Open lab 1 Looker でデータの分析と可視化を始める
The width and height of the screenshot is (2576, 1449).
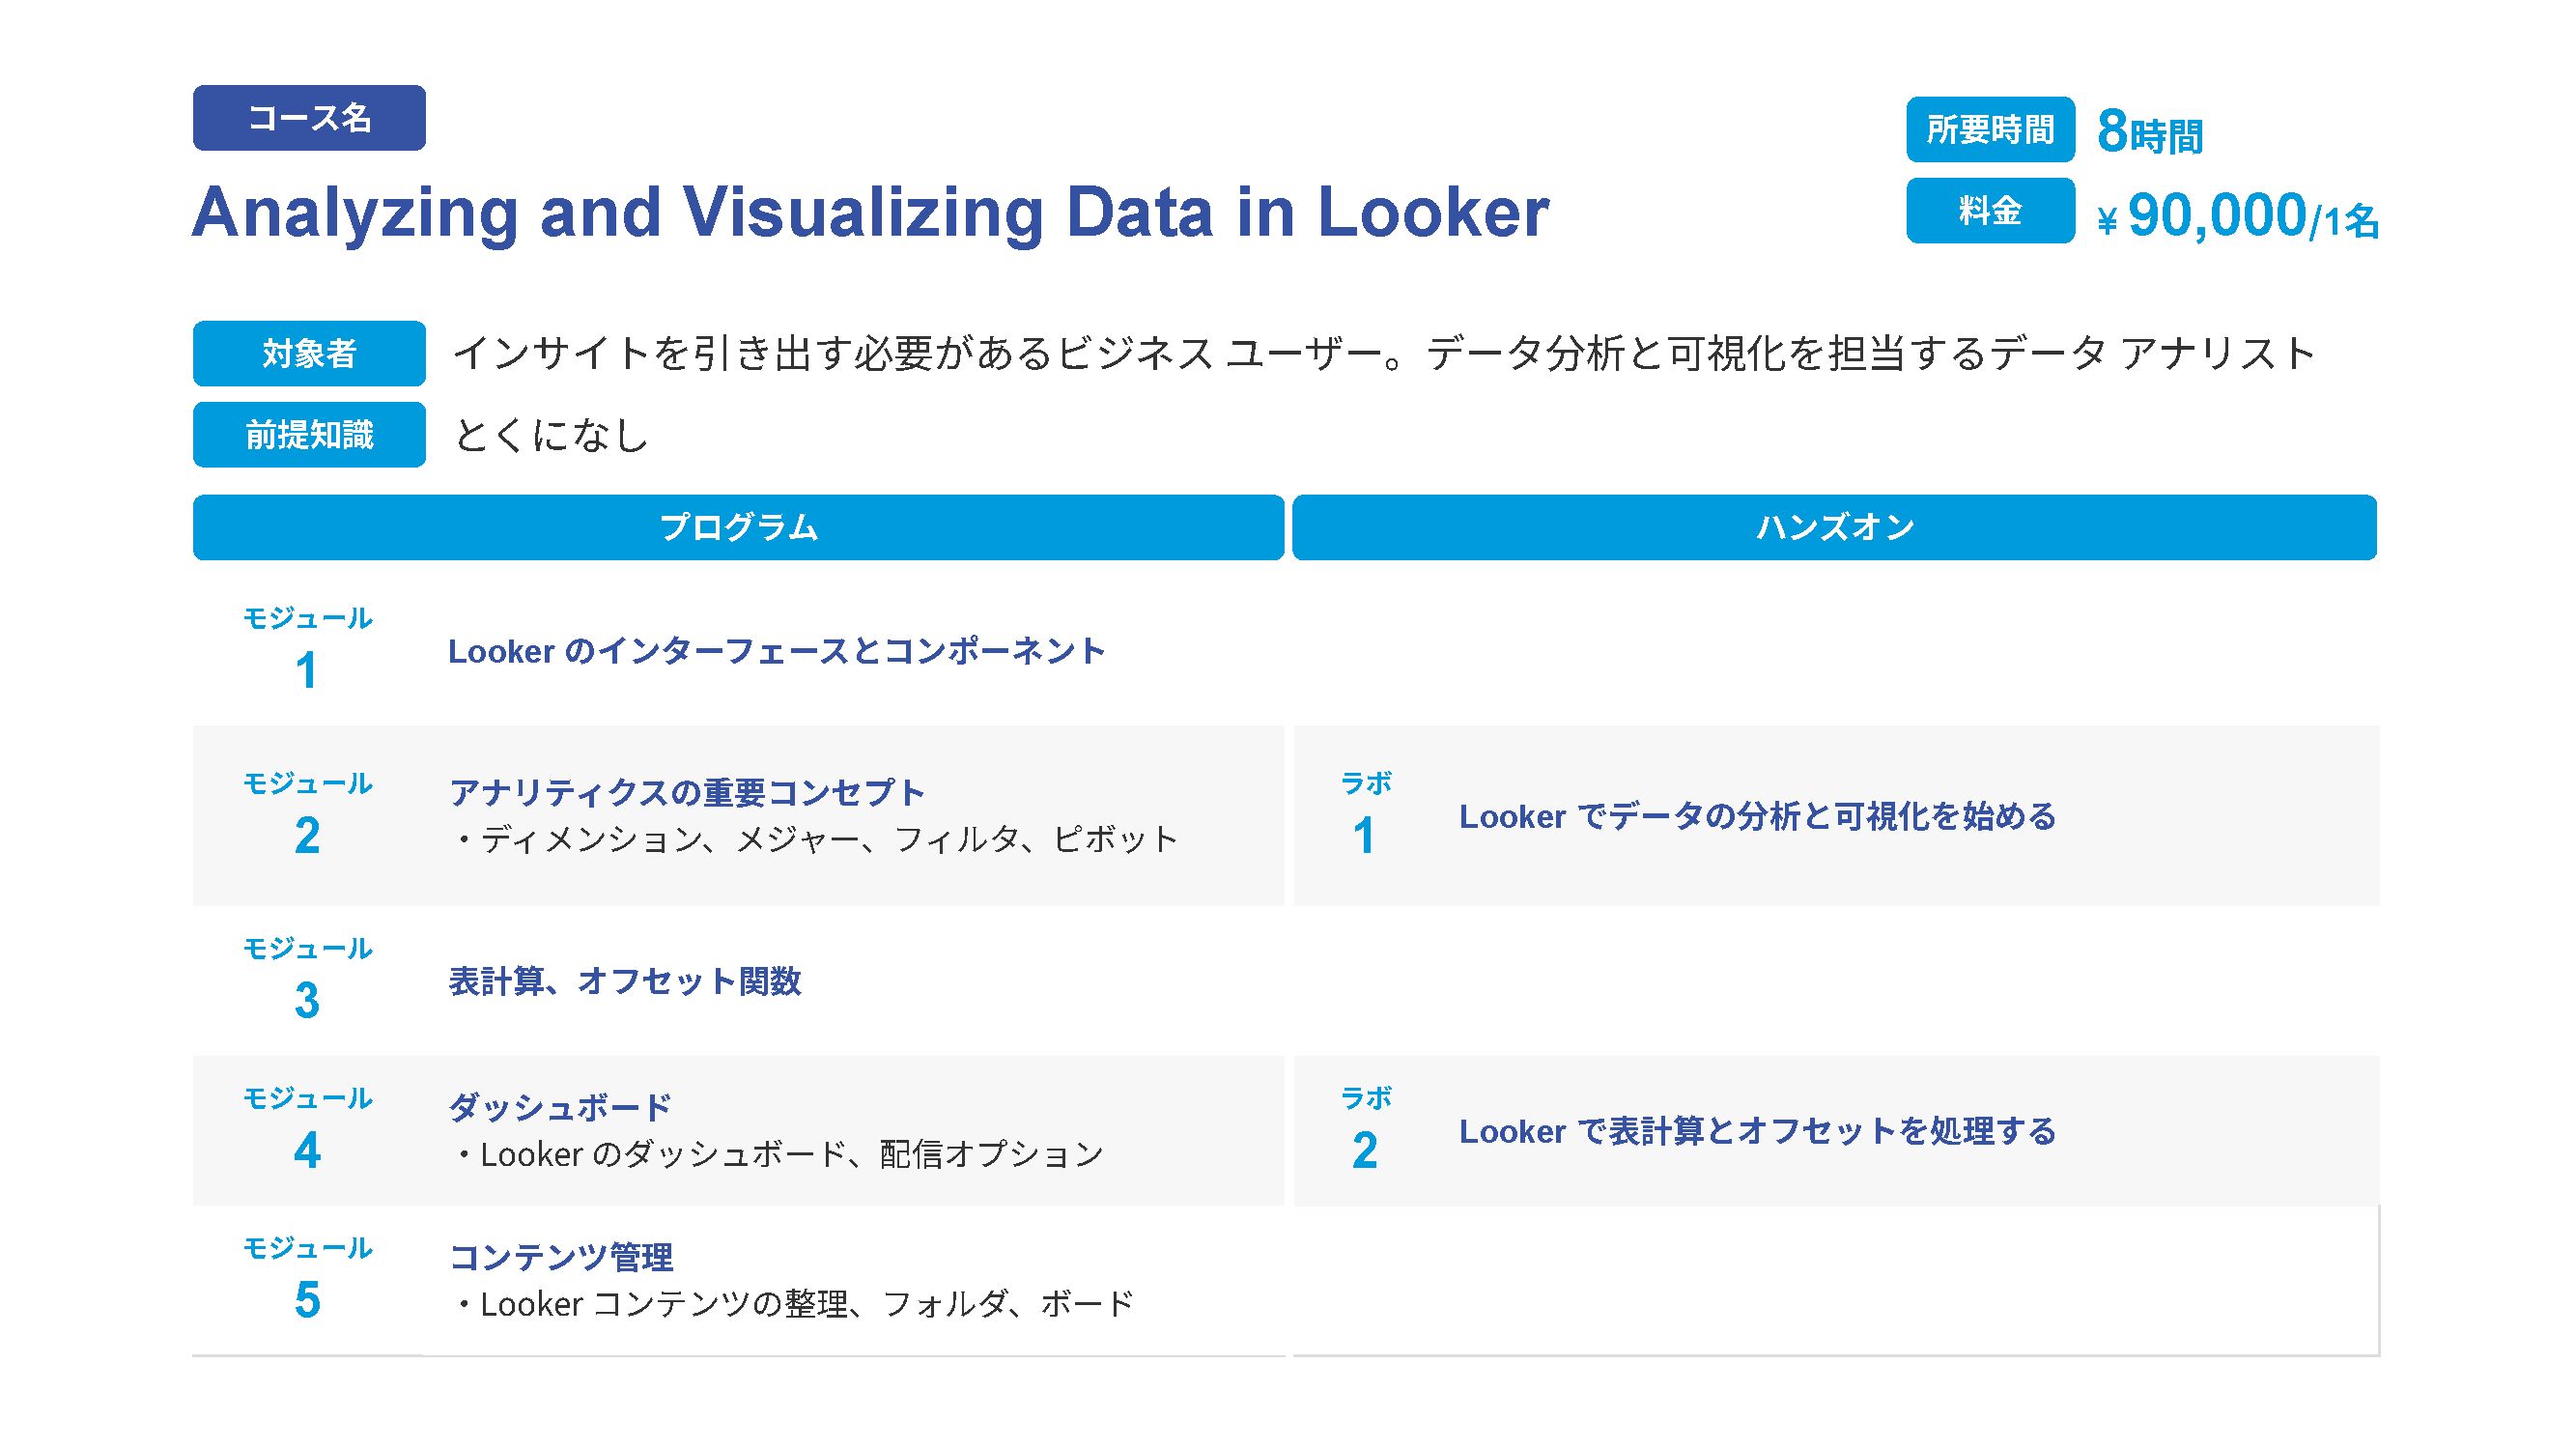pyautogui.click(x=1757, y=816)
